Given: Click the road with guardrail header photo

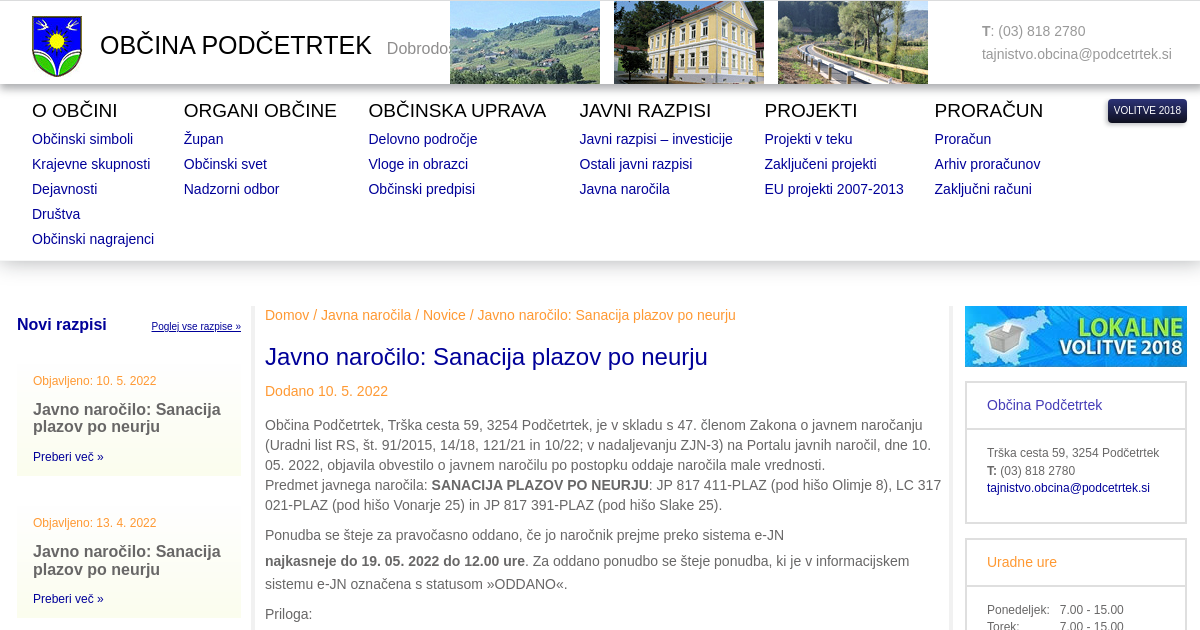Looking at the screenshot, I should 852,42.
